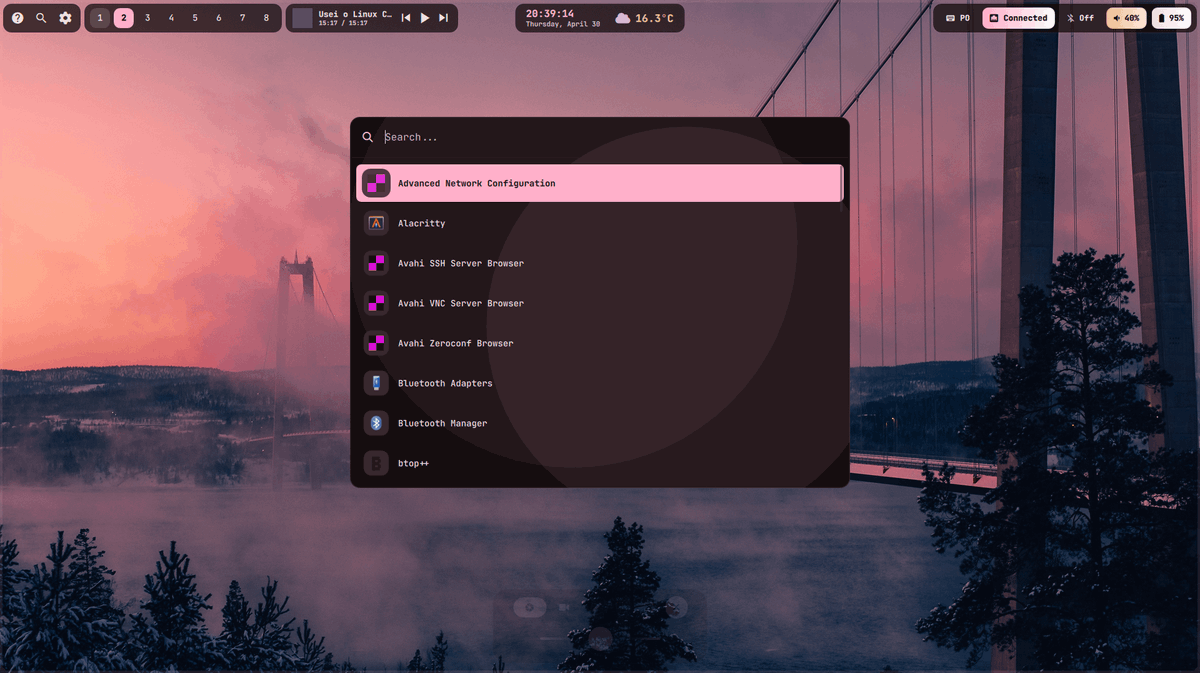
Task: Open the weather widget showing 16.3°C
Action: 645,18
